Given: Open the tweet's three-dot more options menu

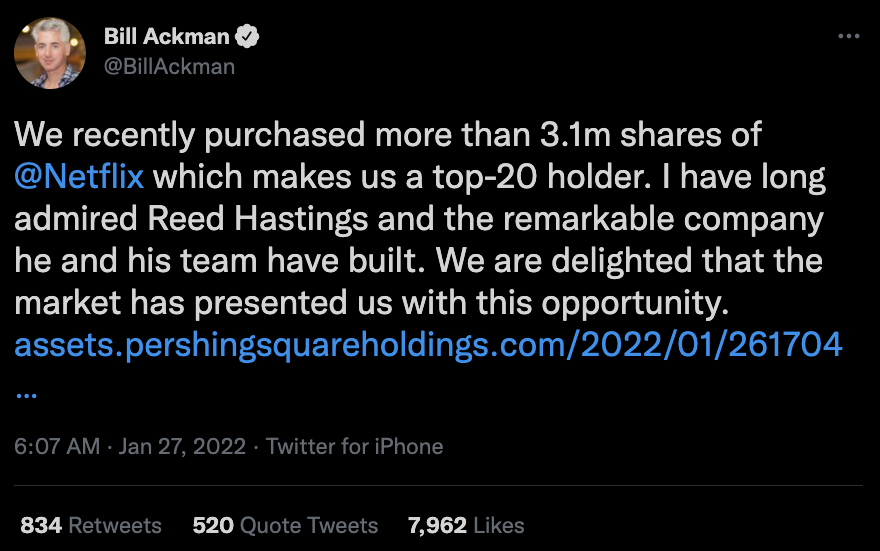Looking at the screenshot, I should [848, 37].
